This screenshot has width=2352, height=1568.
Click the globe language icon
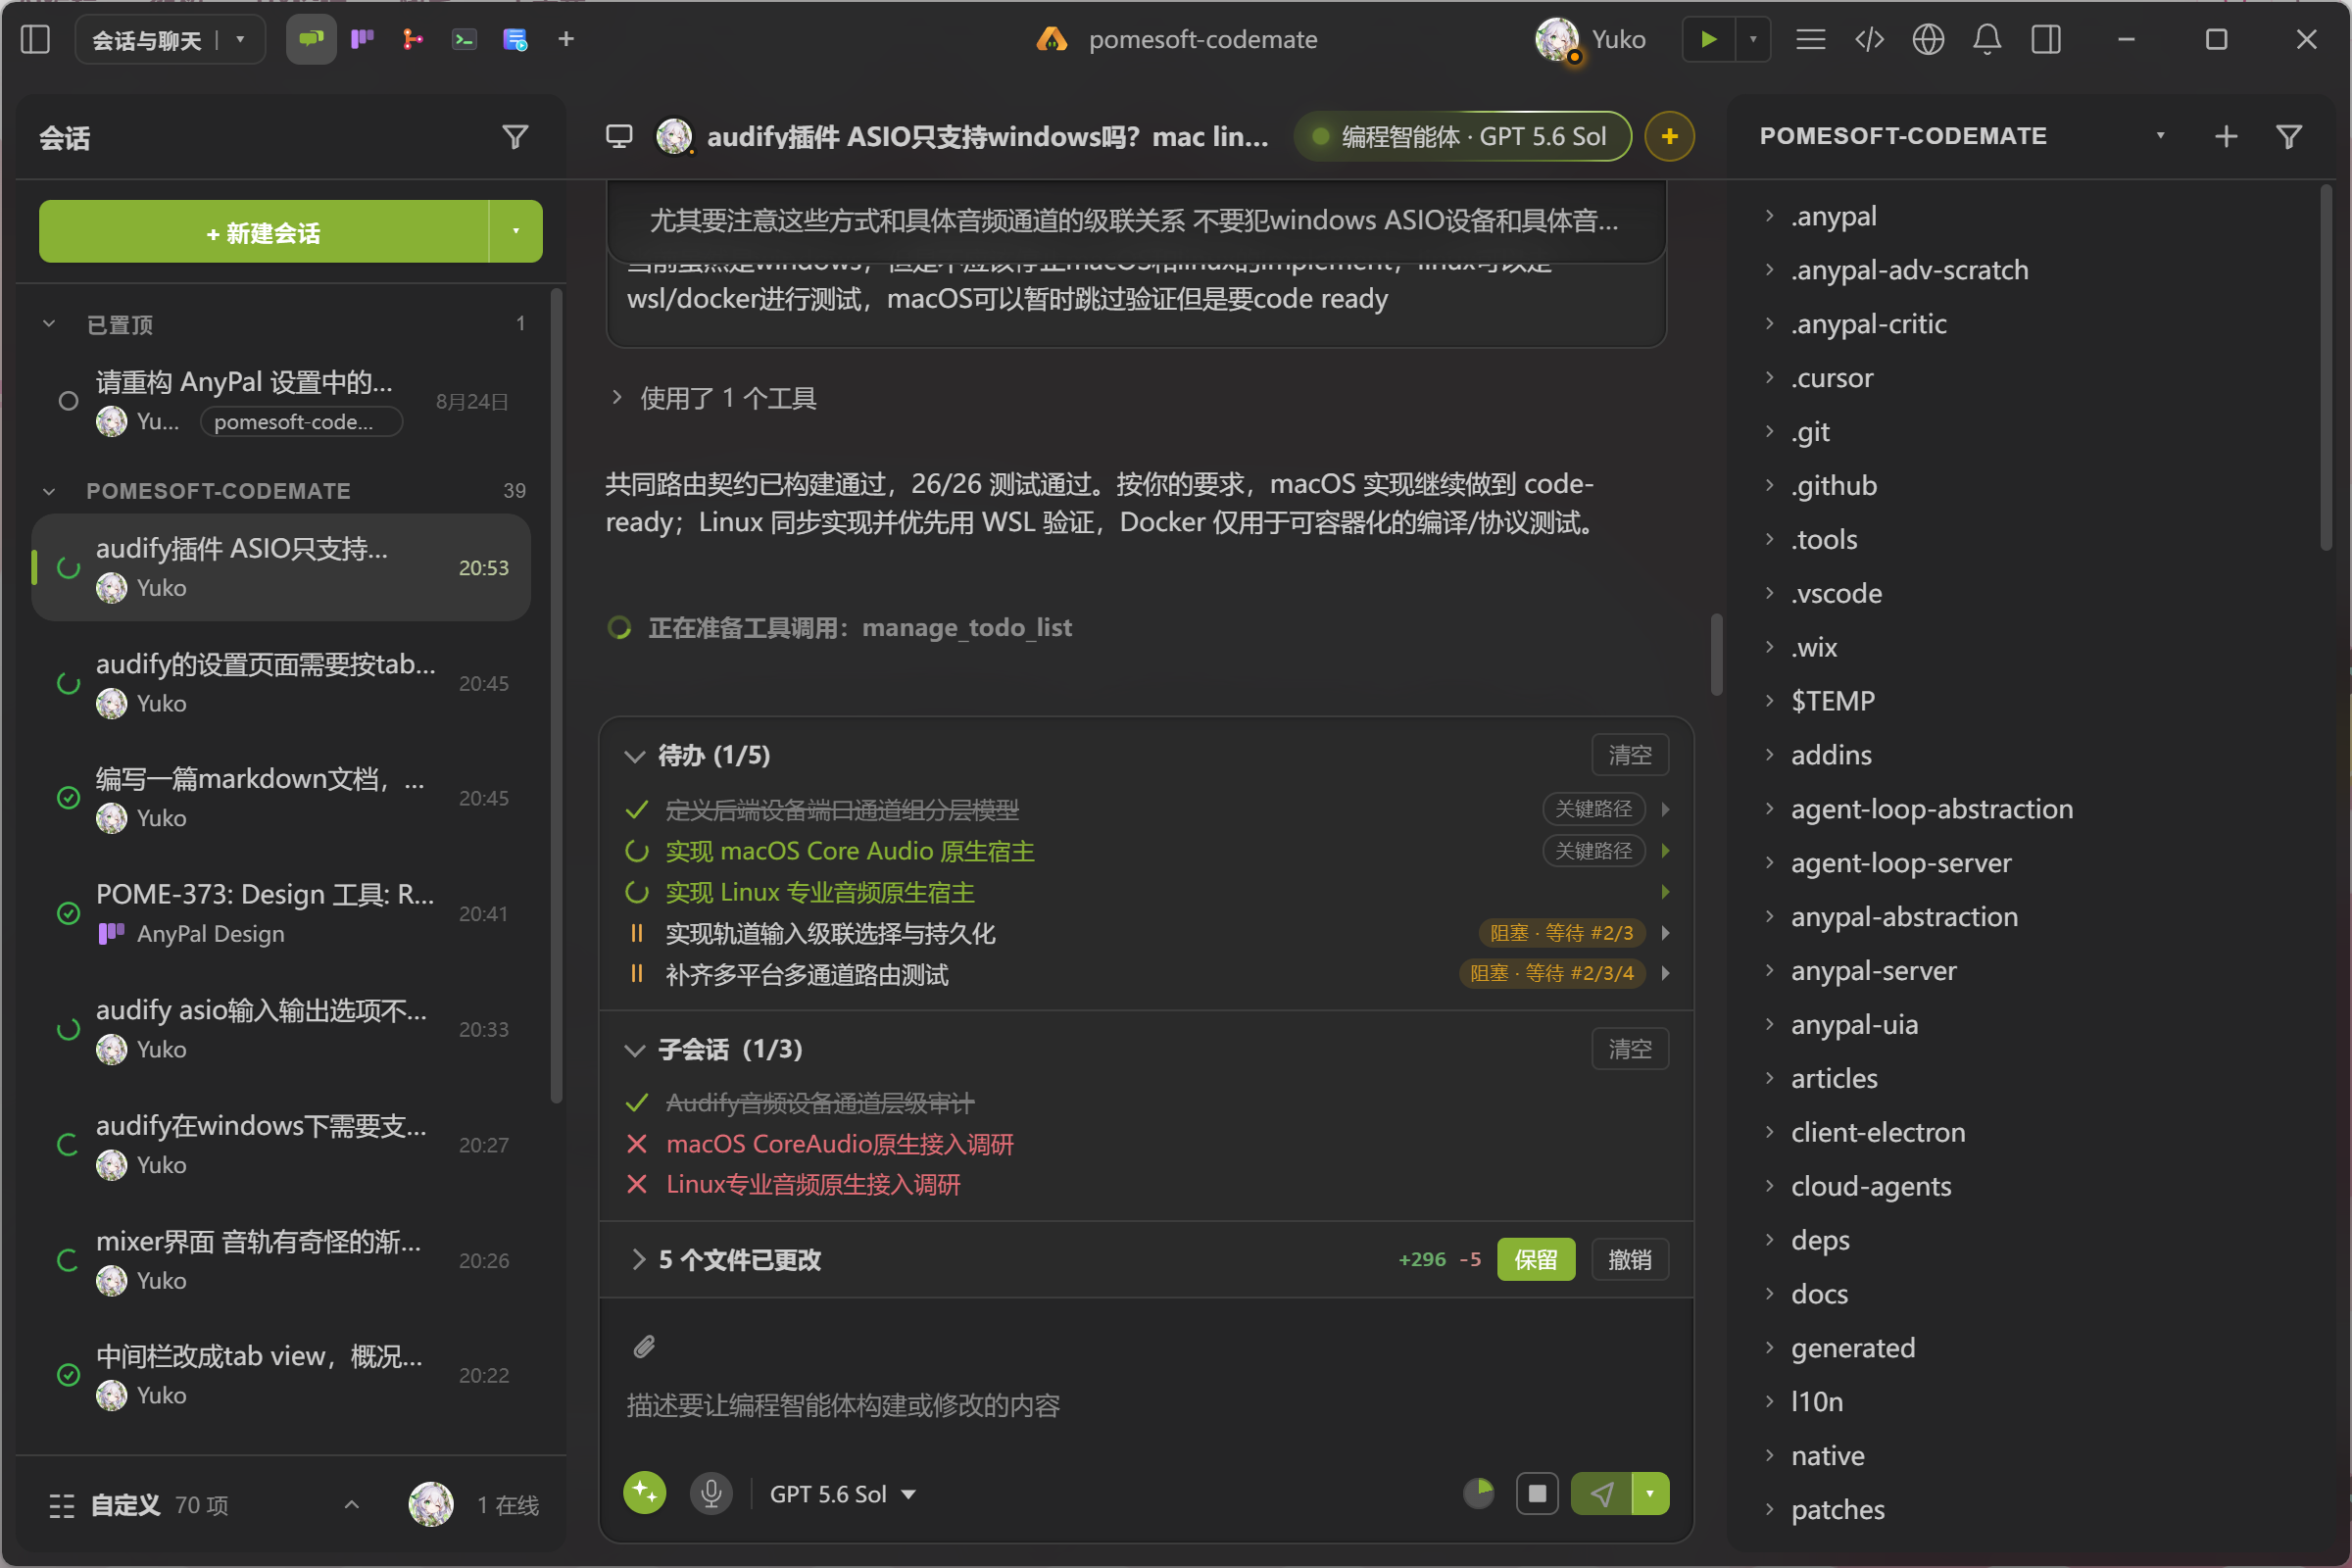(x=1928, y=39)
